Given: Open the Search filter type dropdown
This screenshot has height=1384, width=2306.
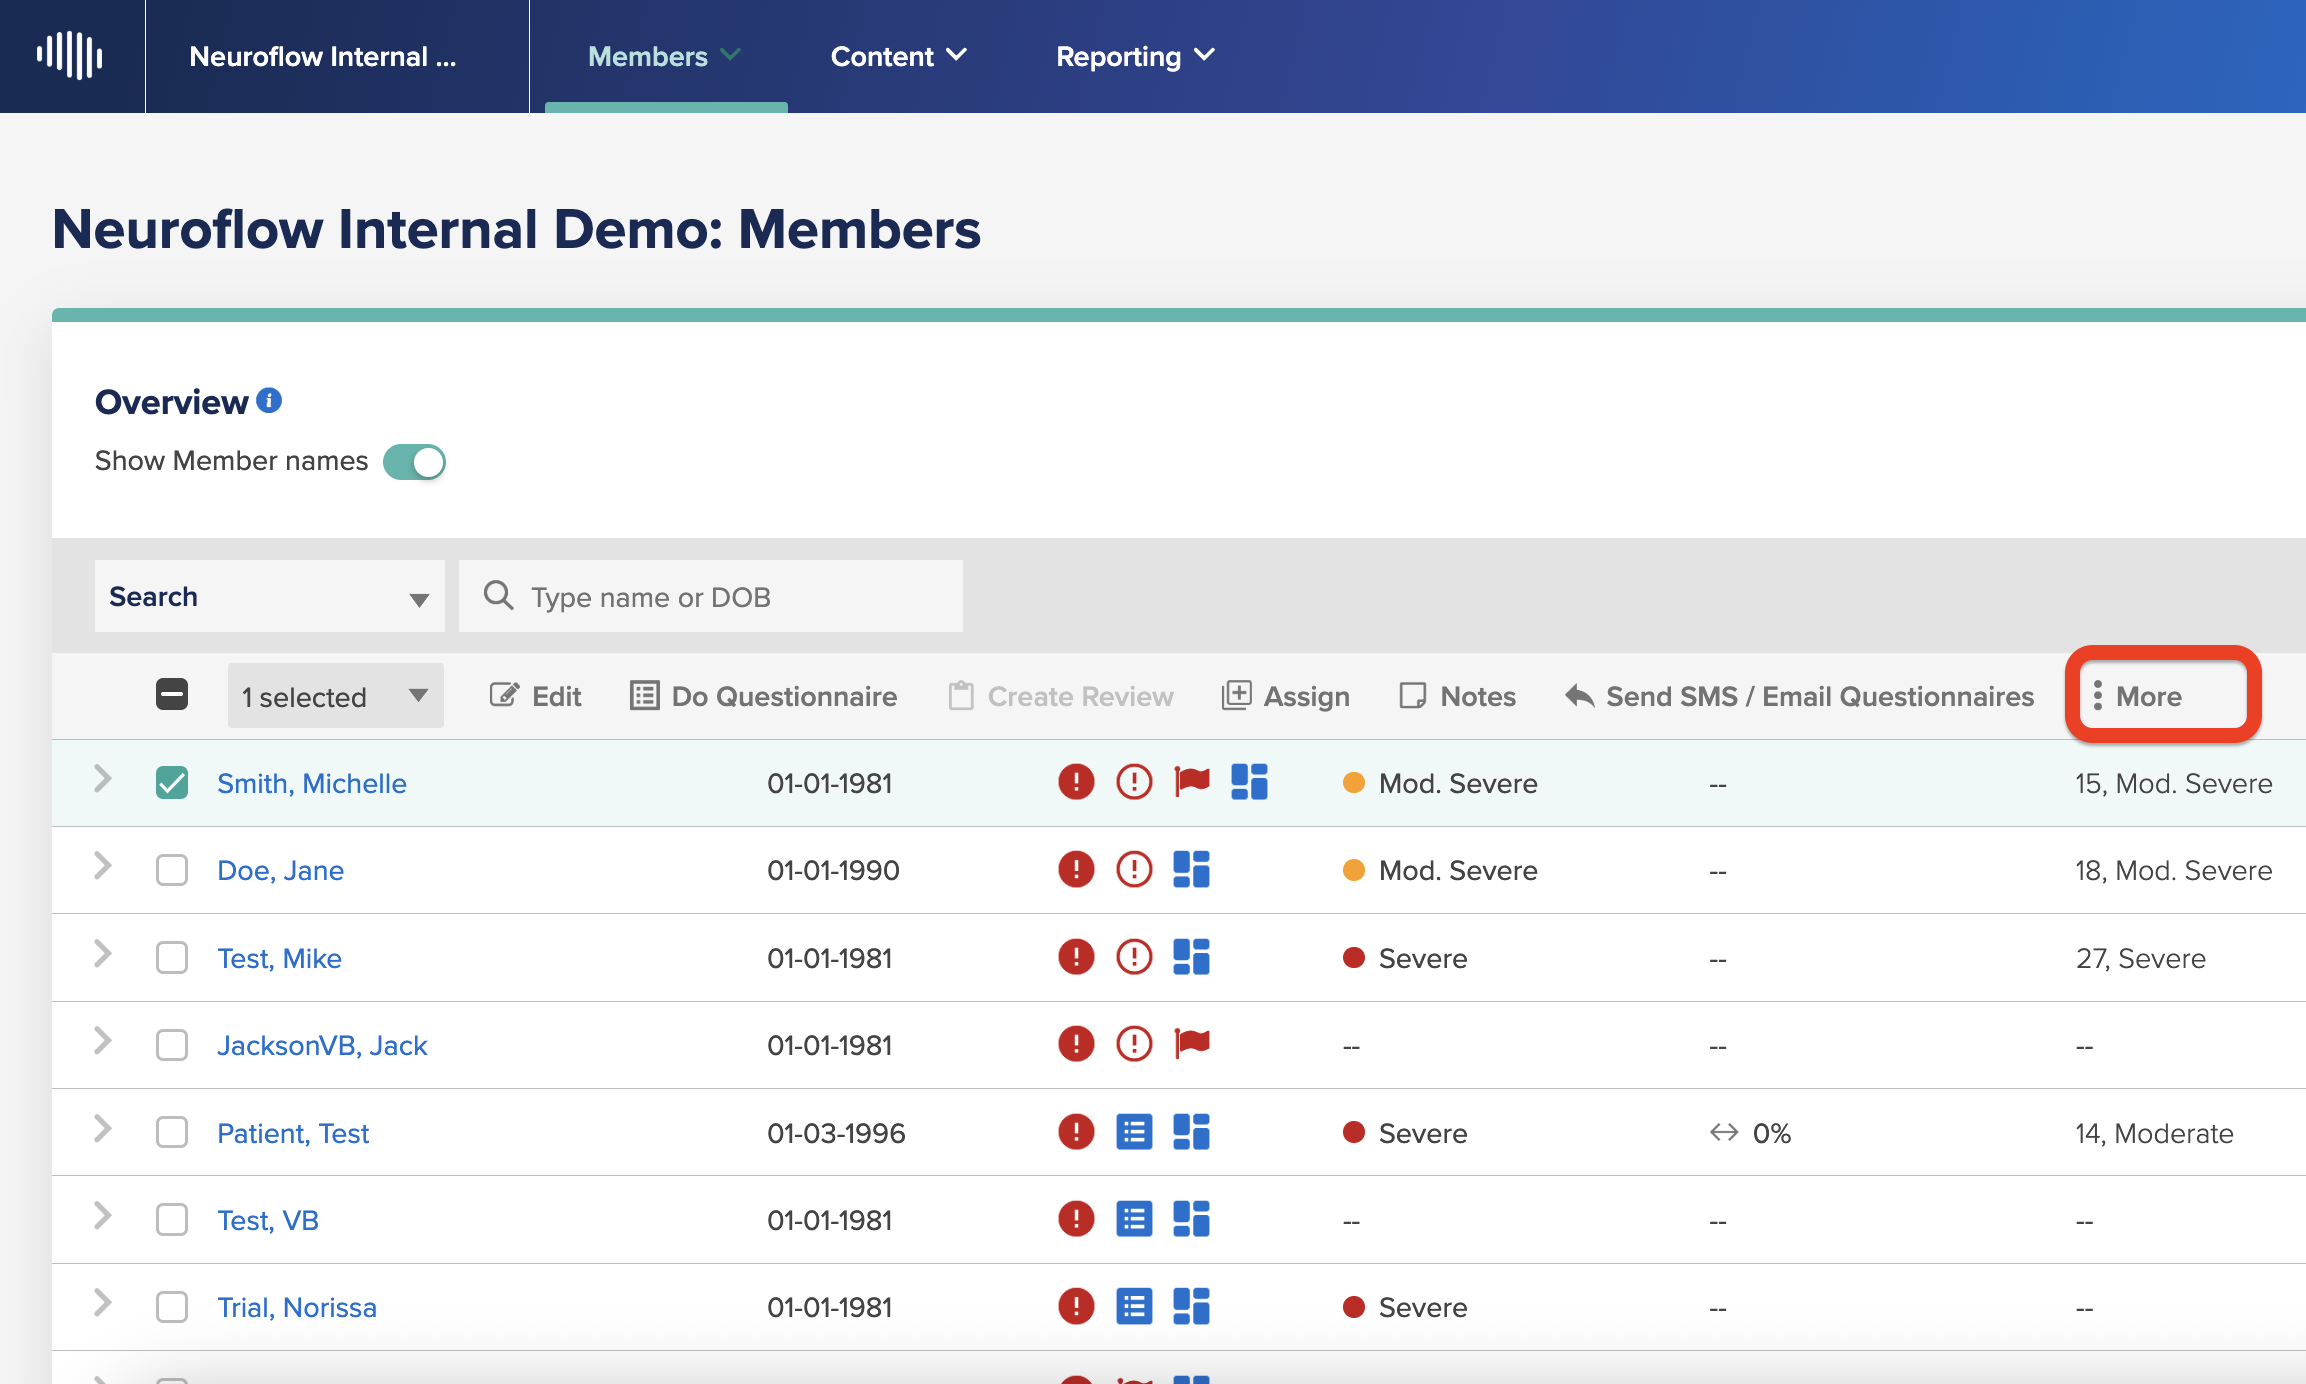Looking at the screenshot, I should click(270, 596).
